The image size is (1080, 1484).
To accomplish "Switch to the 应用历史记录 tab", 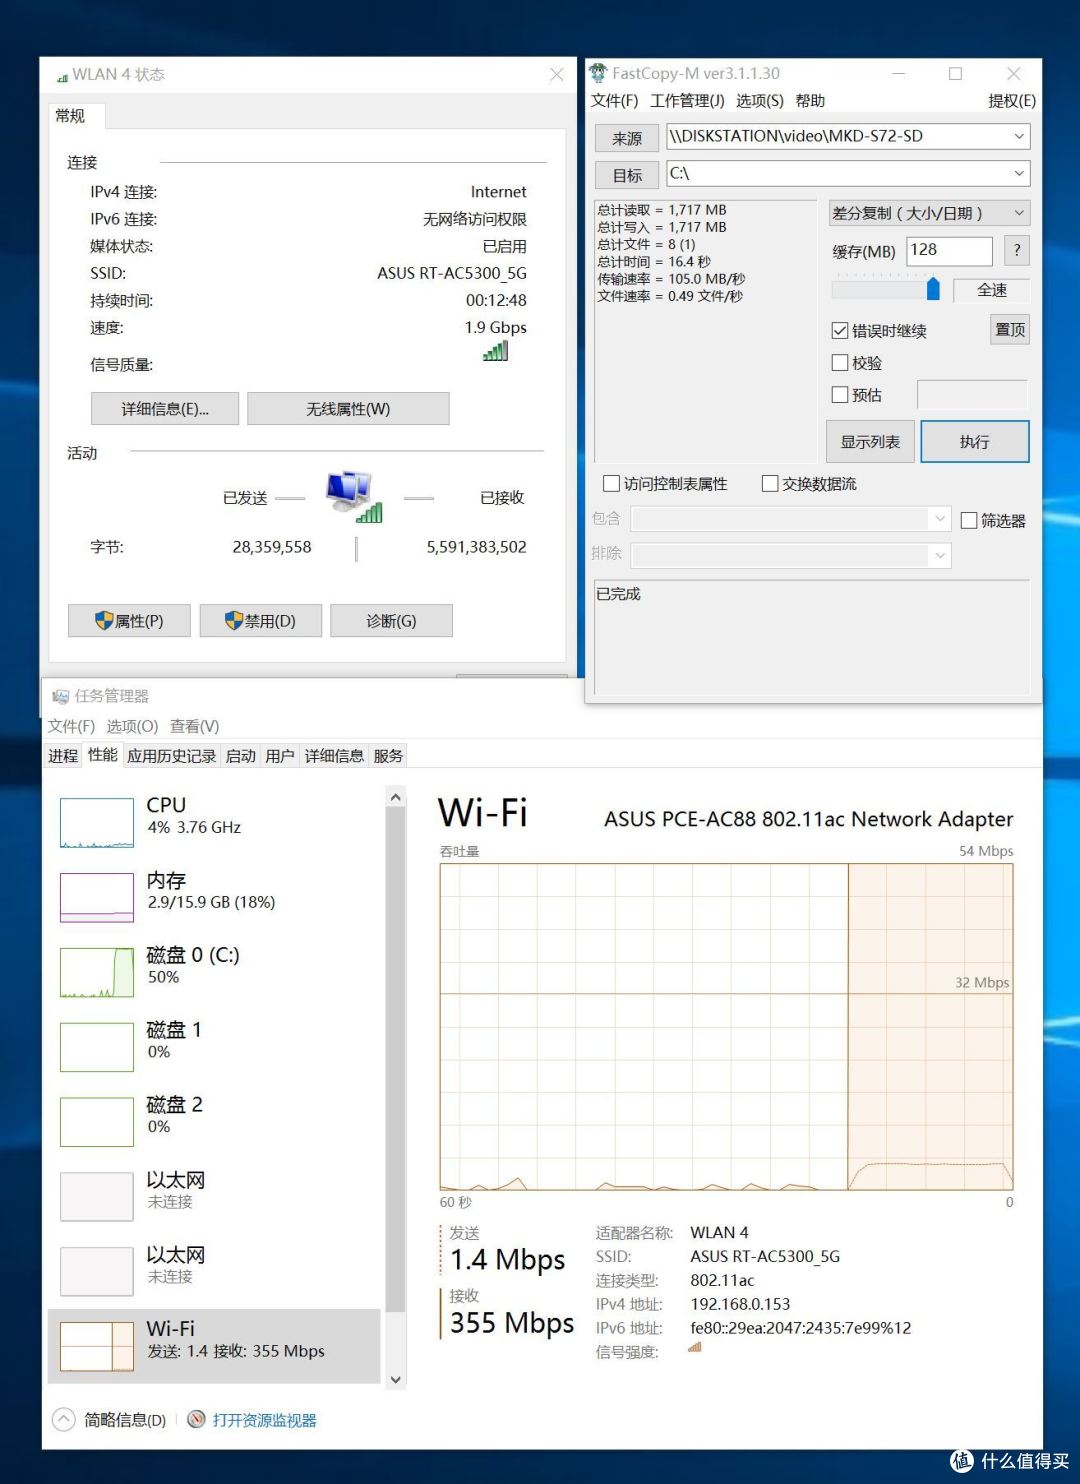I will point(171,756).
